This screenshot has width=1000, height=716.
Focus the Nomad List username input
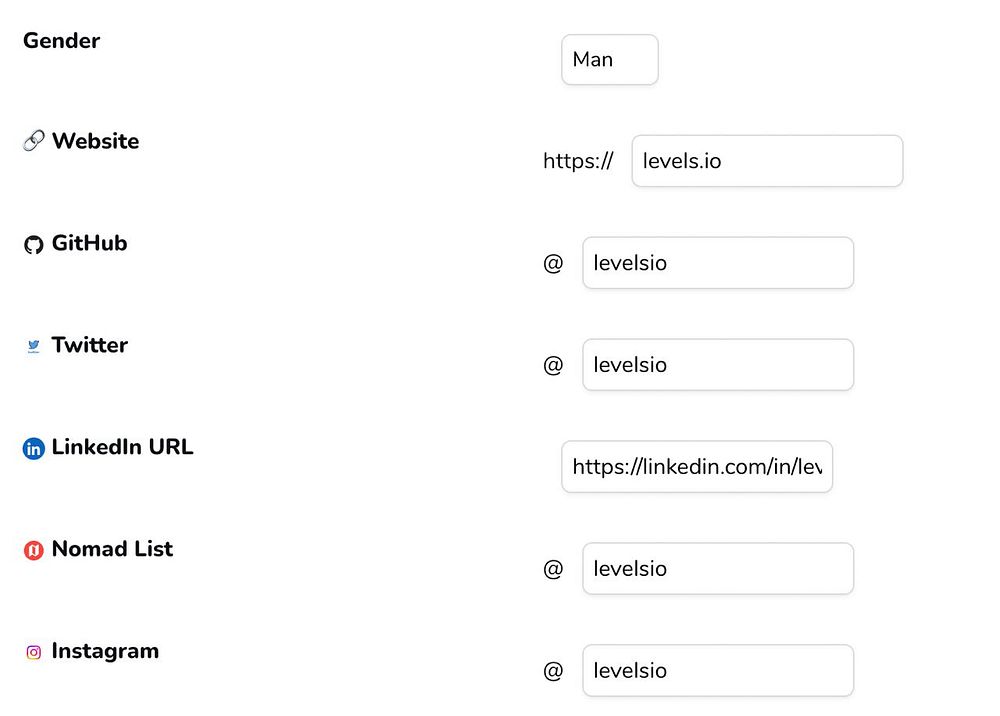pos(718,569)
